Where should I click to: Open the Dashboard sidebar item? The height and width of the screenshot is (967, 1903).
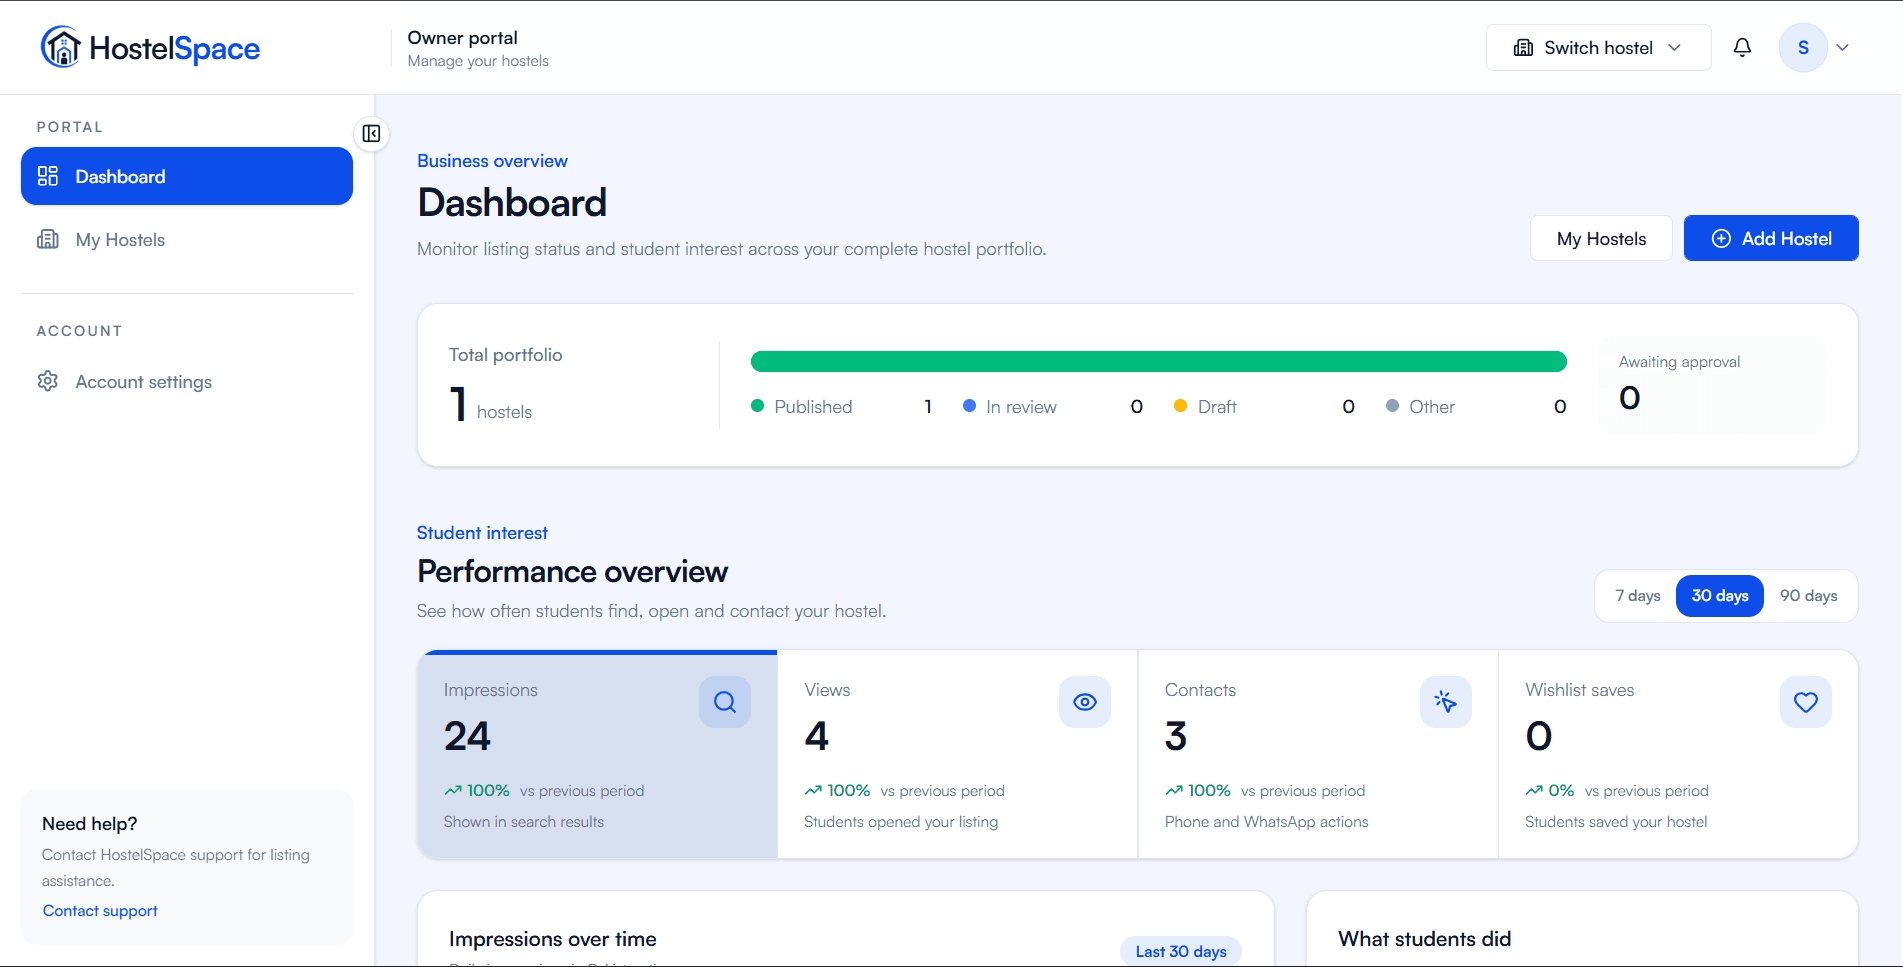click(x=187, y=176)
